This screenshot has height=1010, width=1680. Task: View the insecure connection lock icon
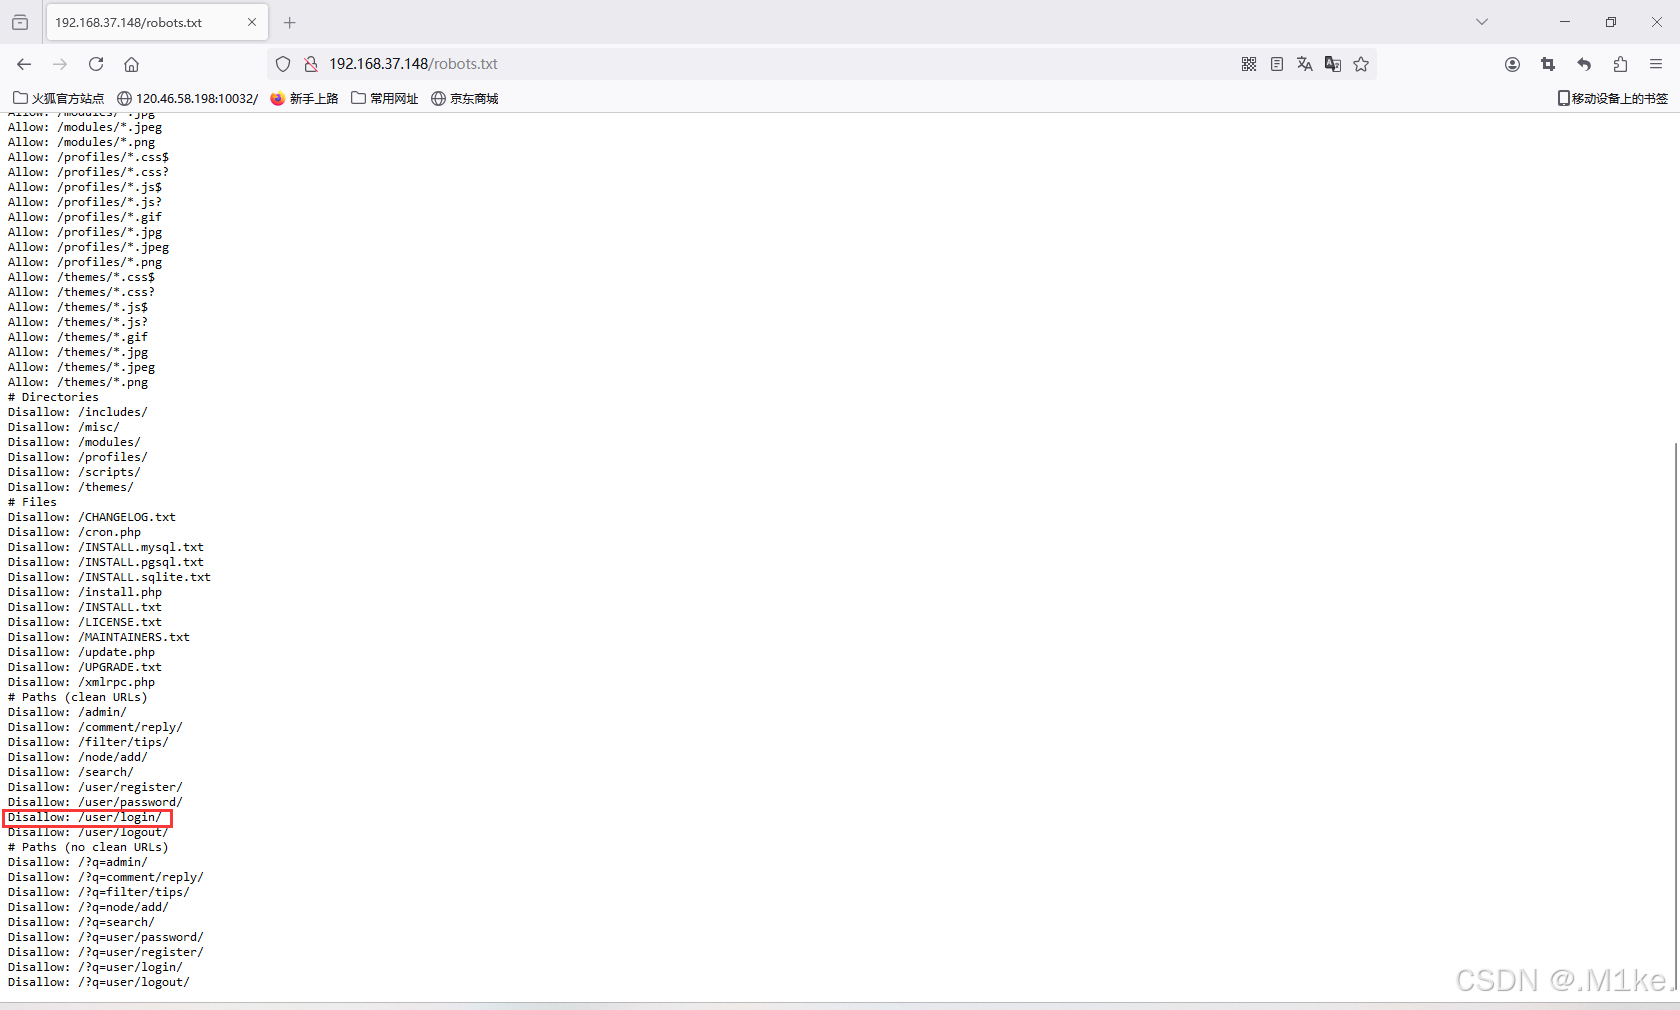(311, 64)
